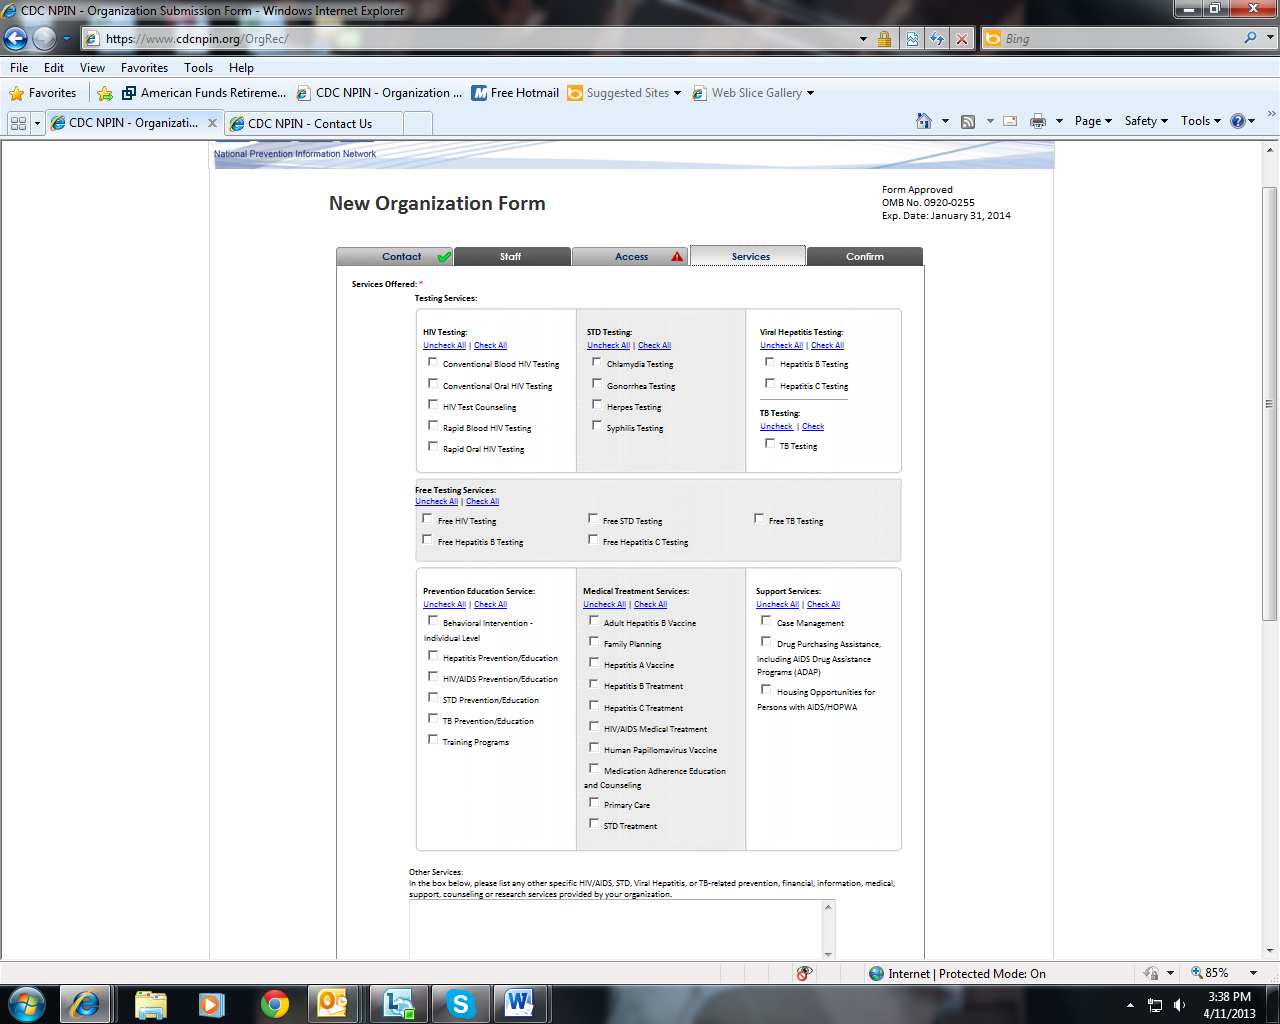The height and width of the screenshot is (1024, 1280).
Task: Click the browser Back arrow button
Action: pyautogui.click(x=16, y=39)
